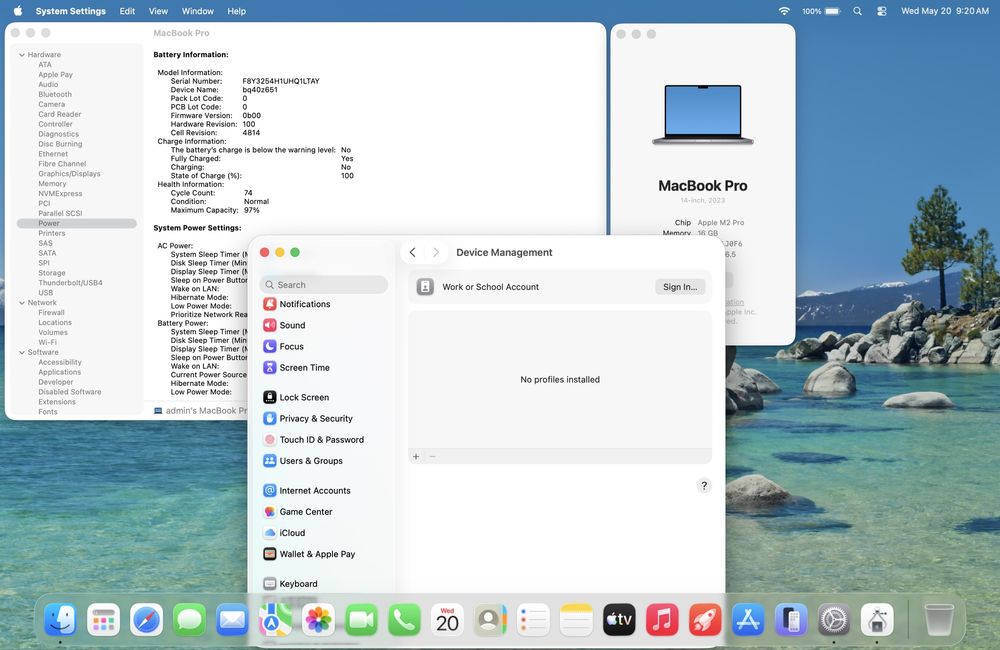Collapse the Network section in System Information
The width and height of the screenshot is (1000, 650).
point(22,303)
